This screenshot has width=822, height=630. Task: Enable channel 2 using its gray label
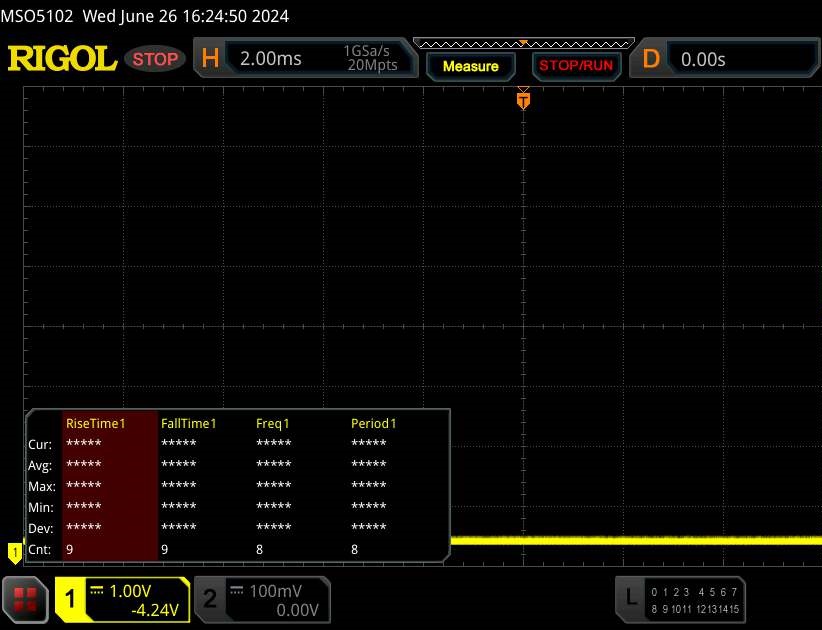(210, 599)
